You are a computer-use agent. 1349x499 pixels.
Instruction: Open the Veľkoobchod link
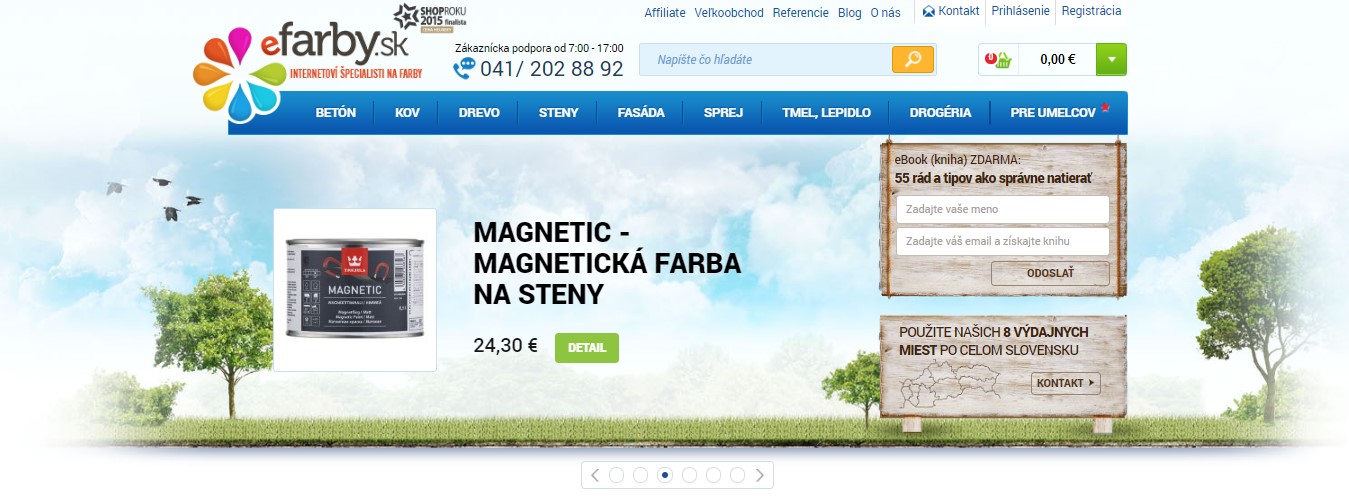727,13
